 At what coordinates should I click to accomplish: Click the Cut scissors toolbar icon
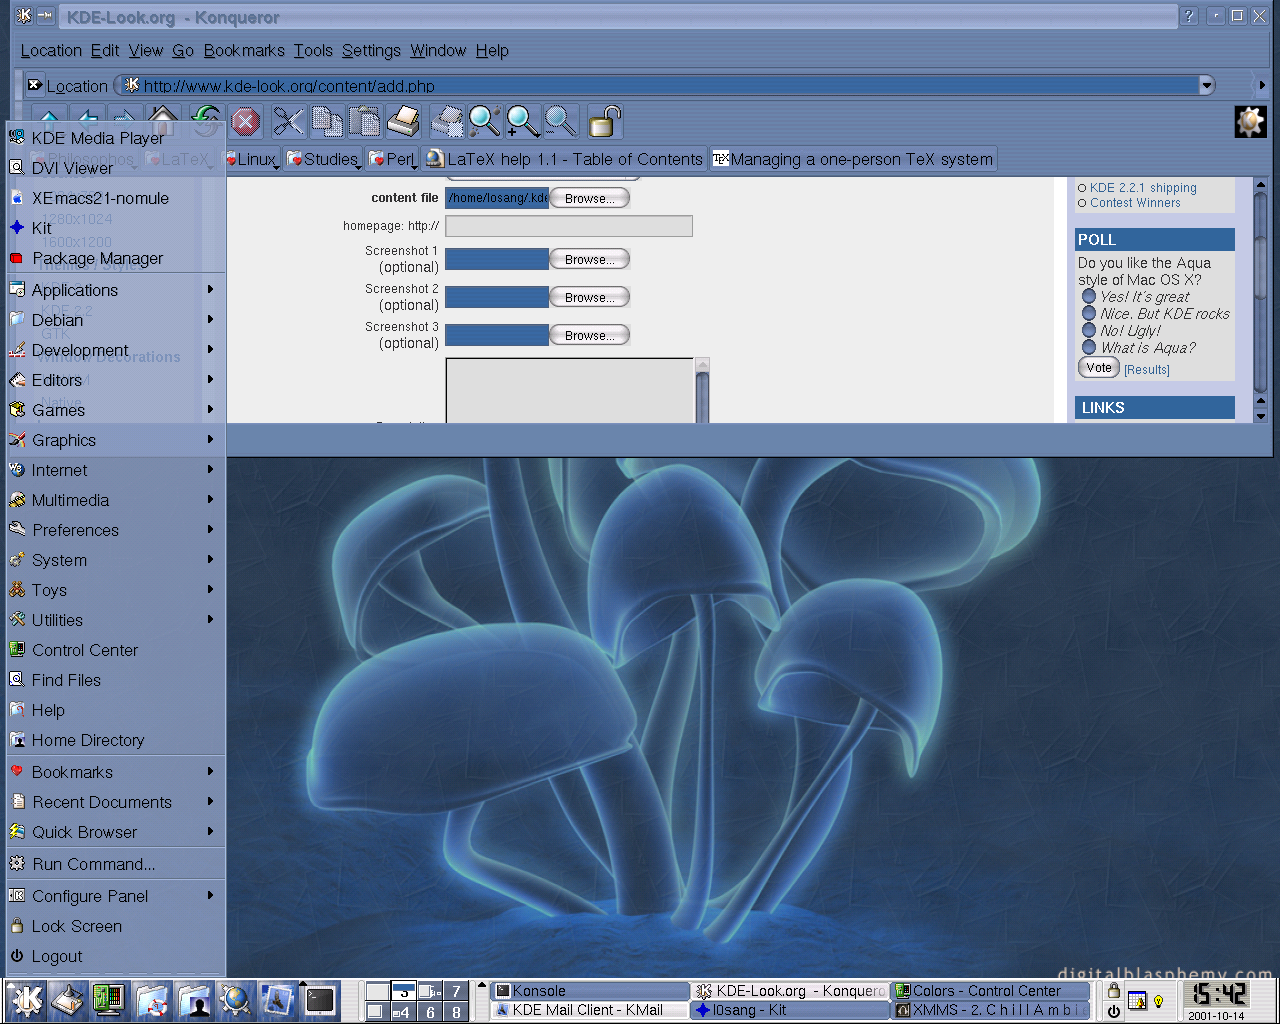(288, 122)
